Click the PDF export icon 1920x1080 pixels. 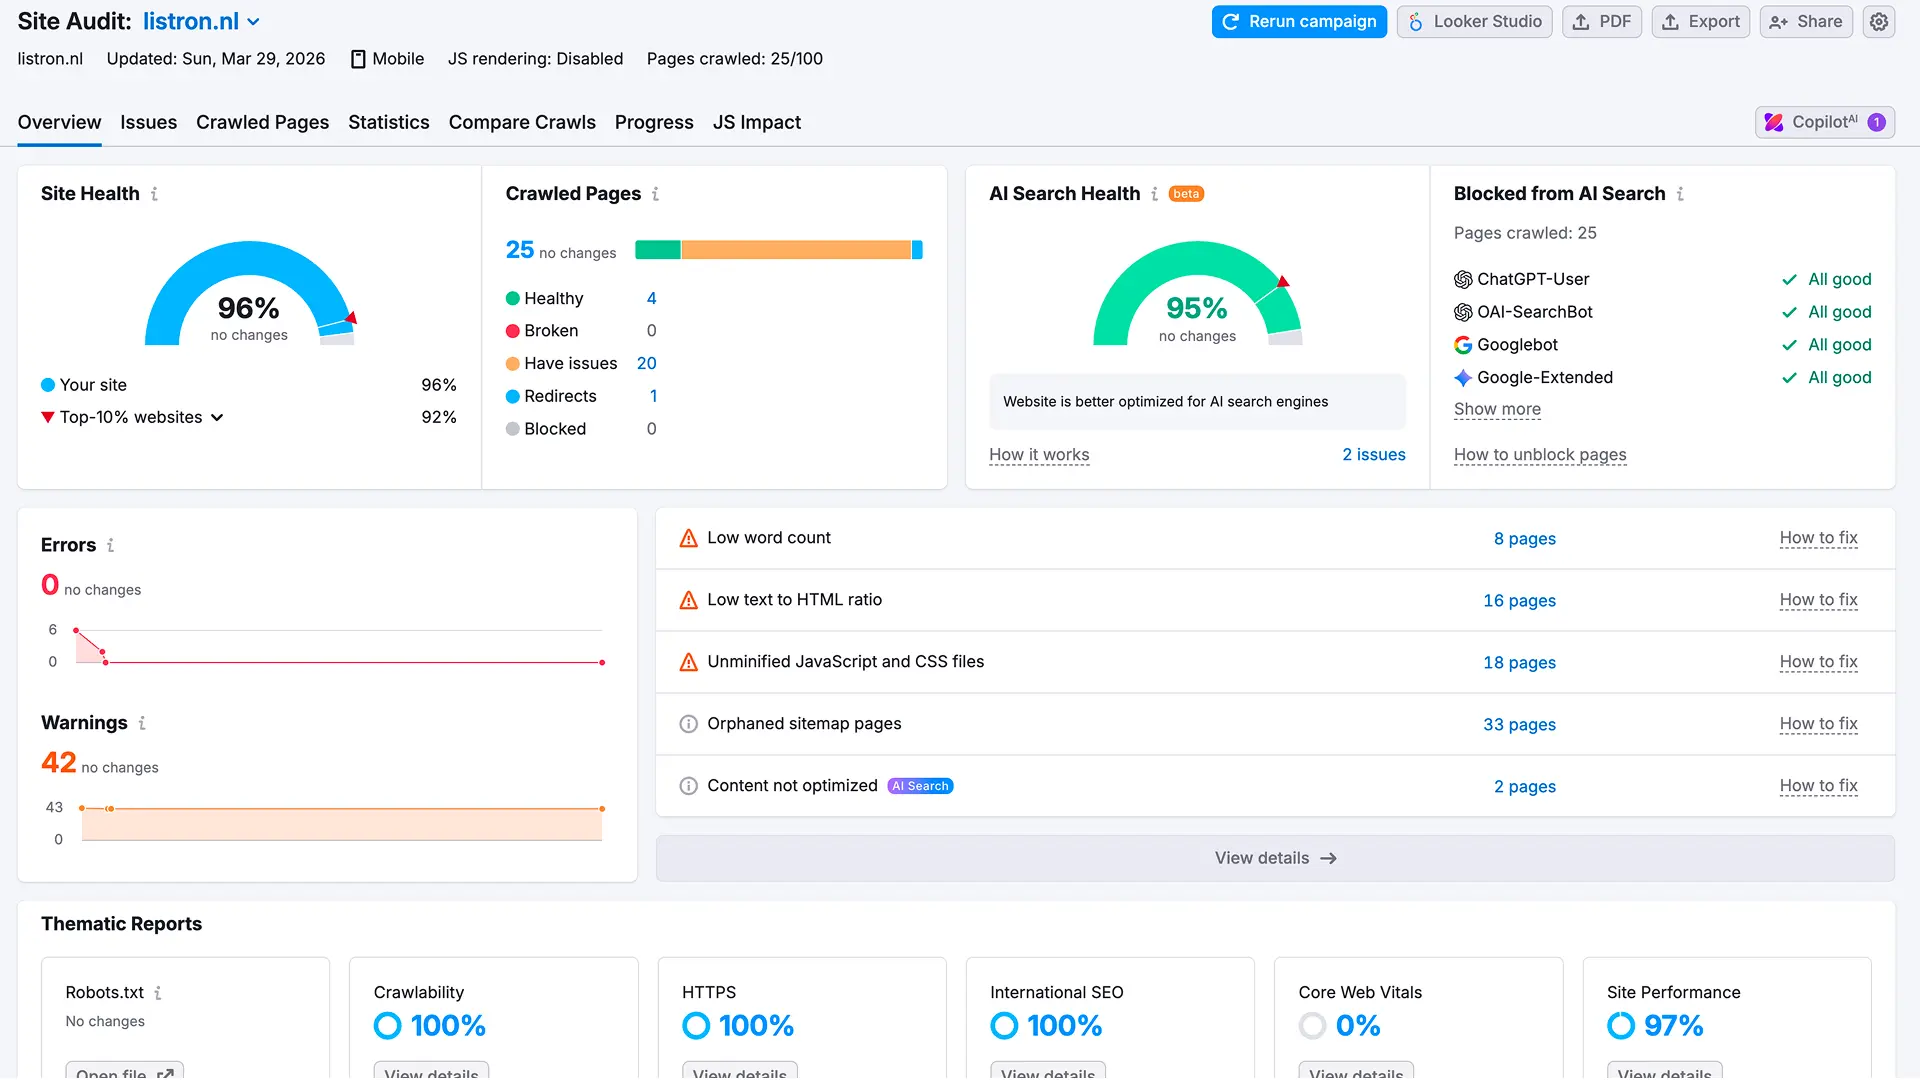(1583, 21)
